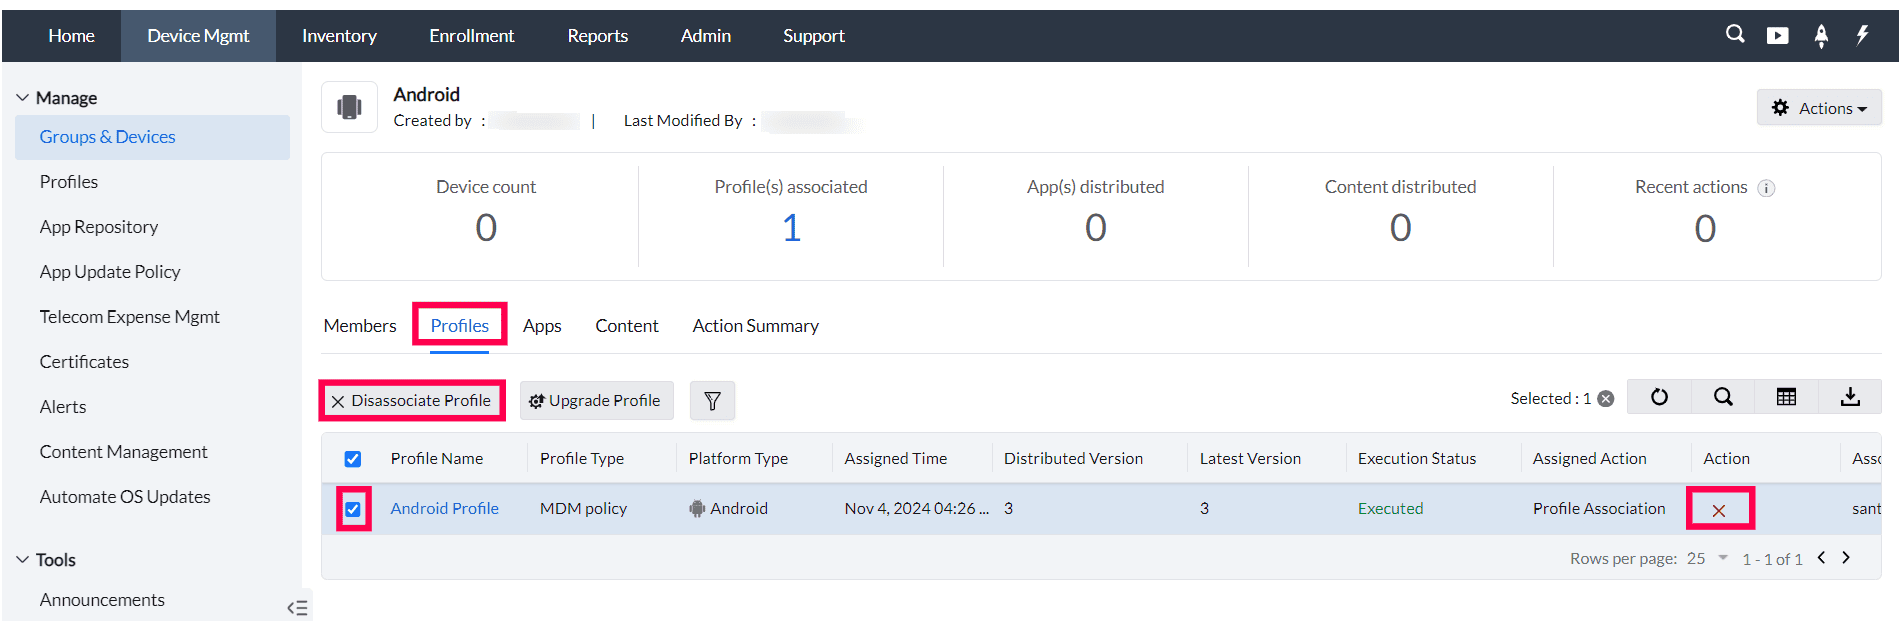Clear the Selected: 1 count
Screen dimensions: 1901x623
click(x=1606, y=399)
